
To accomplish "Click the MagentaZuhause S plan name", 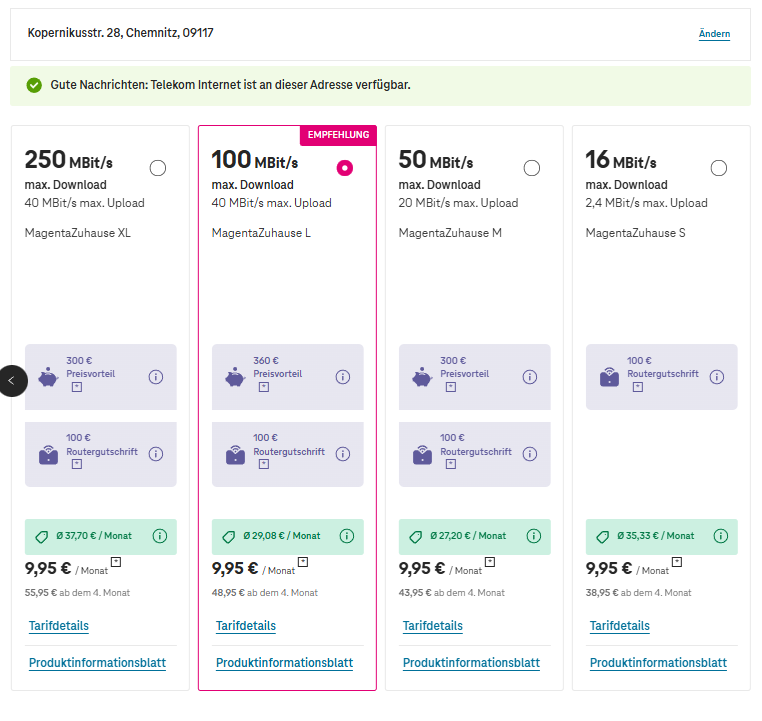I will (636, 233).
